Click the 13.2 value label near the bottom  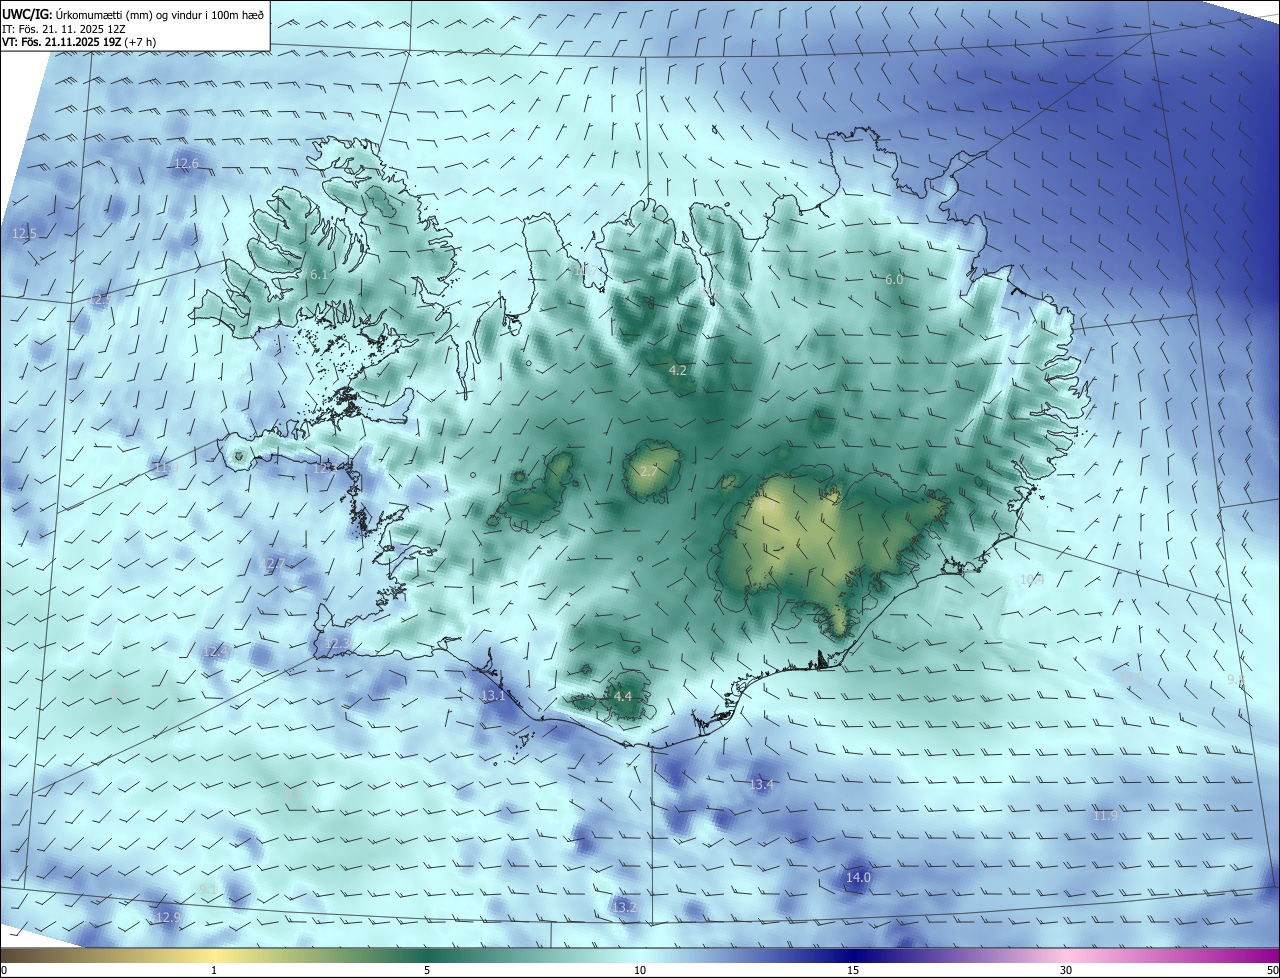[x=625, y=907]
